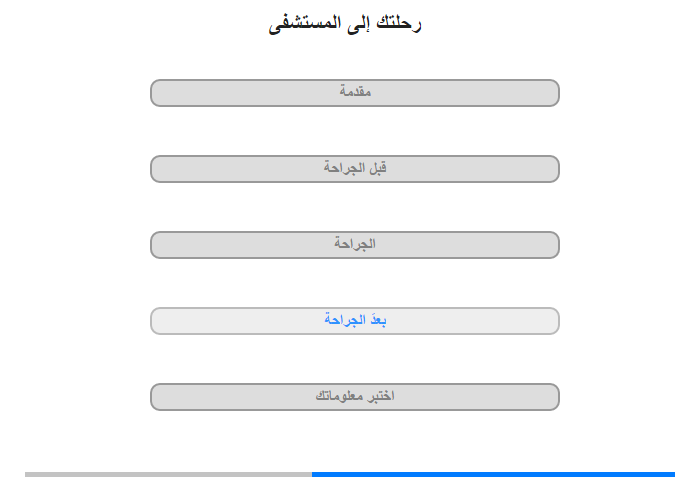Select the first gray button labeled مقدمة
This screenshot has width=700, height=480.
pos(354,93)
